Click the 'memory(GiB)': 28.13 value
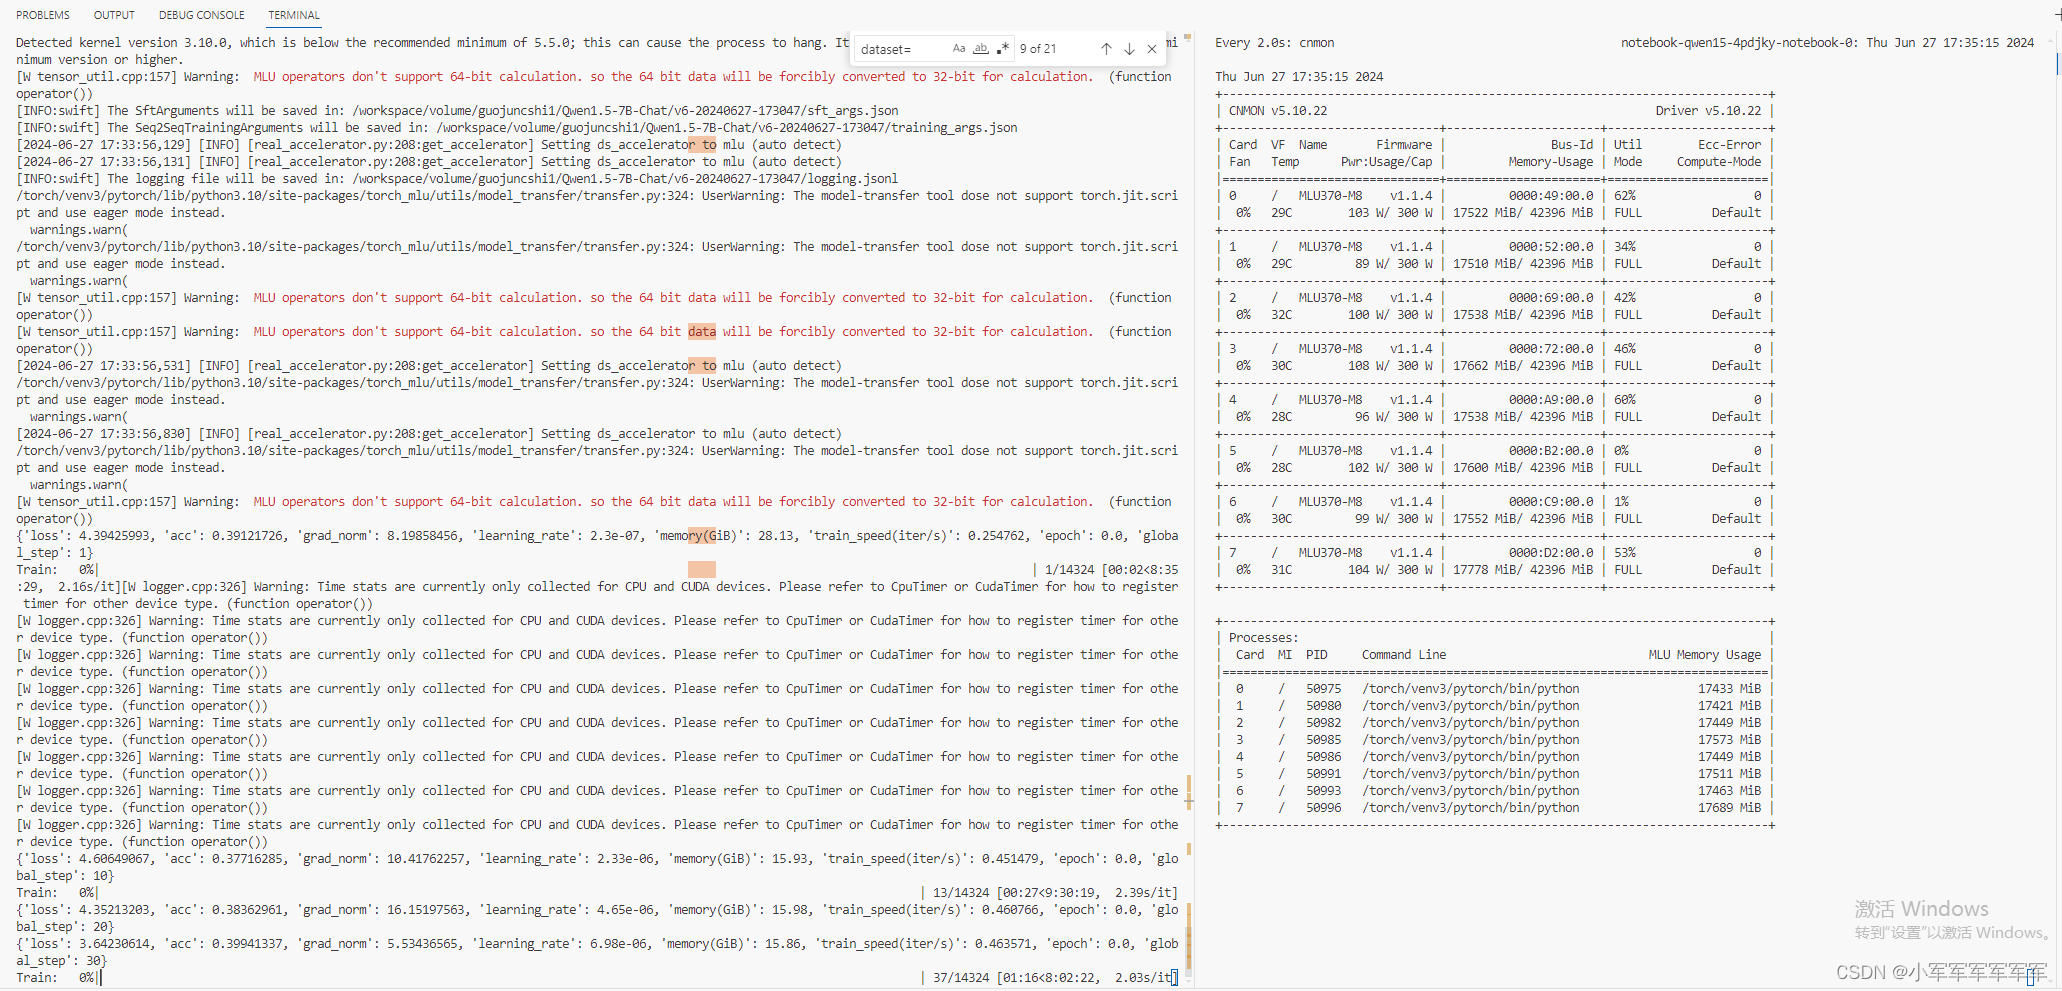The width and height of the screenshot is (2062, 991). [725, 535]
